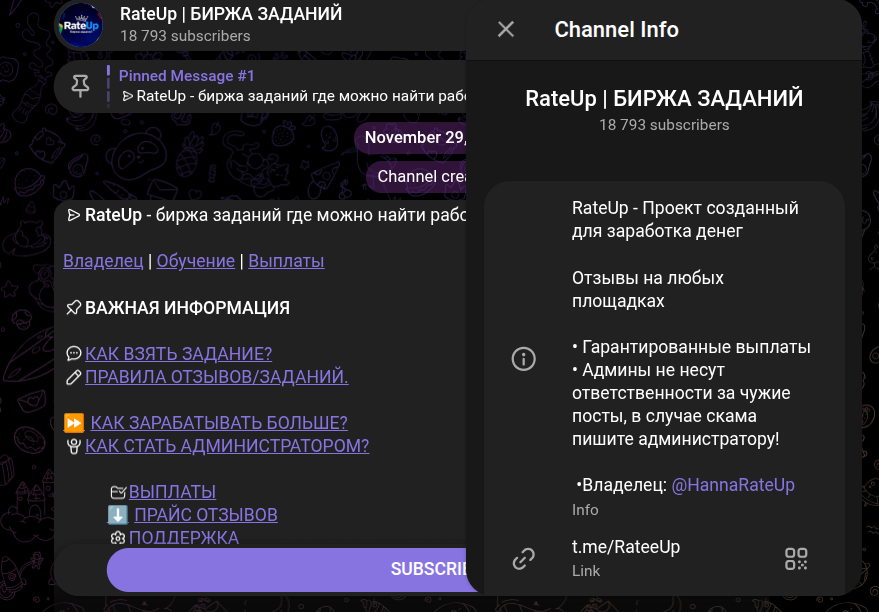Open the QR code icon for channel link
The image size is (879, 612).
pyautogui.click(x=796, y=559)
